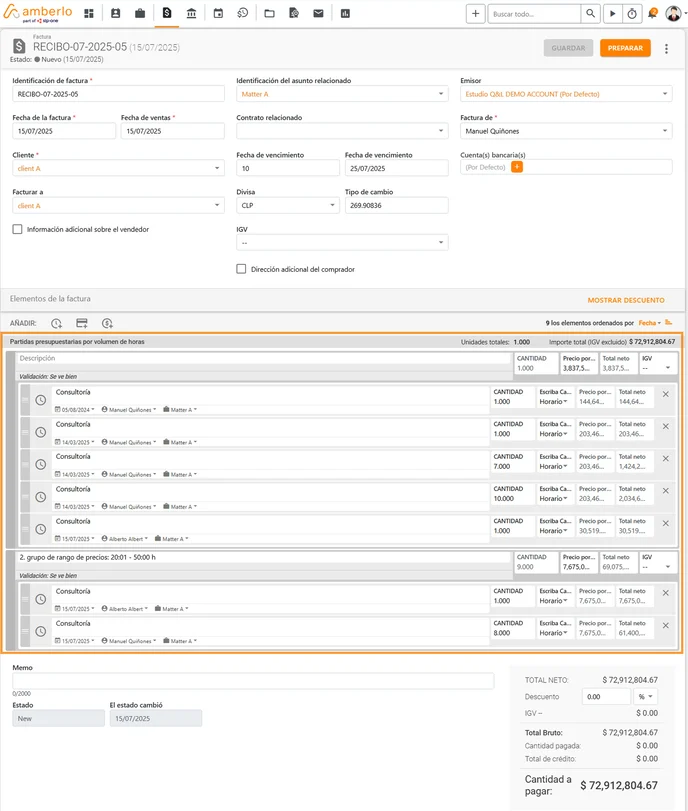Open the Divisa CLP dropdown
Image resolution: width=688 pixels, height=811 pixels.
(x=288, y=205)
